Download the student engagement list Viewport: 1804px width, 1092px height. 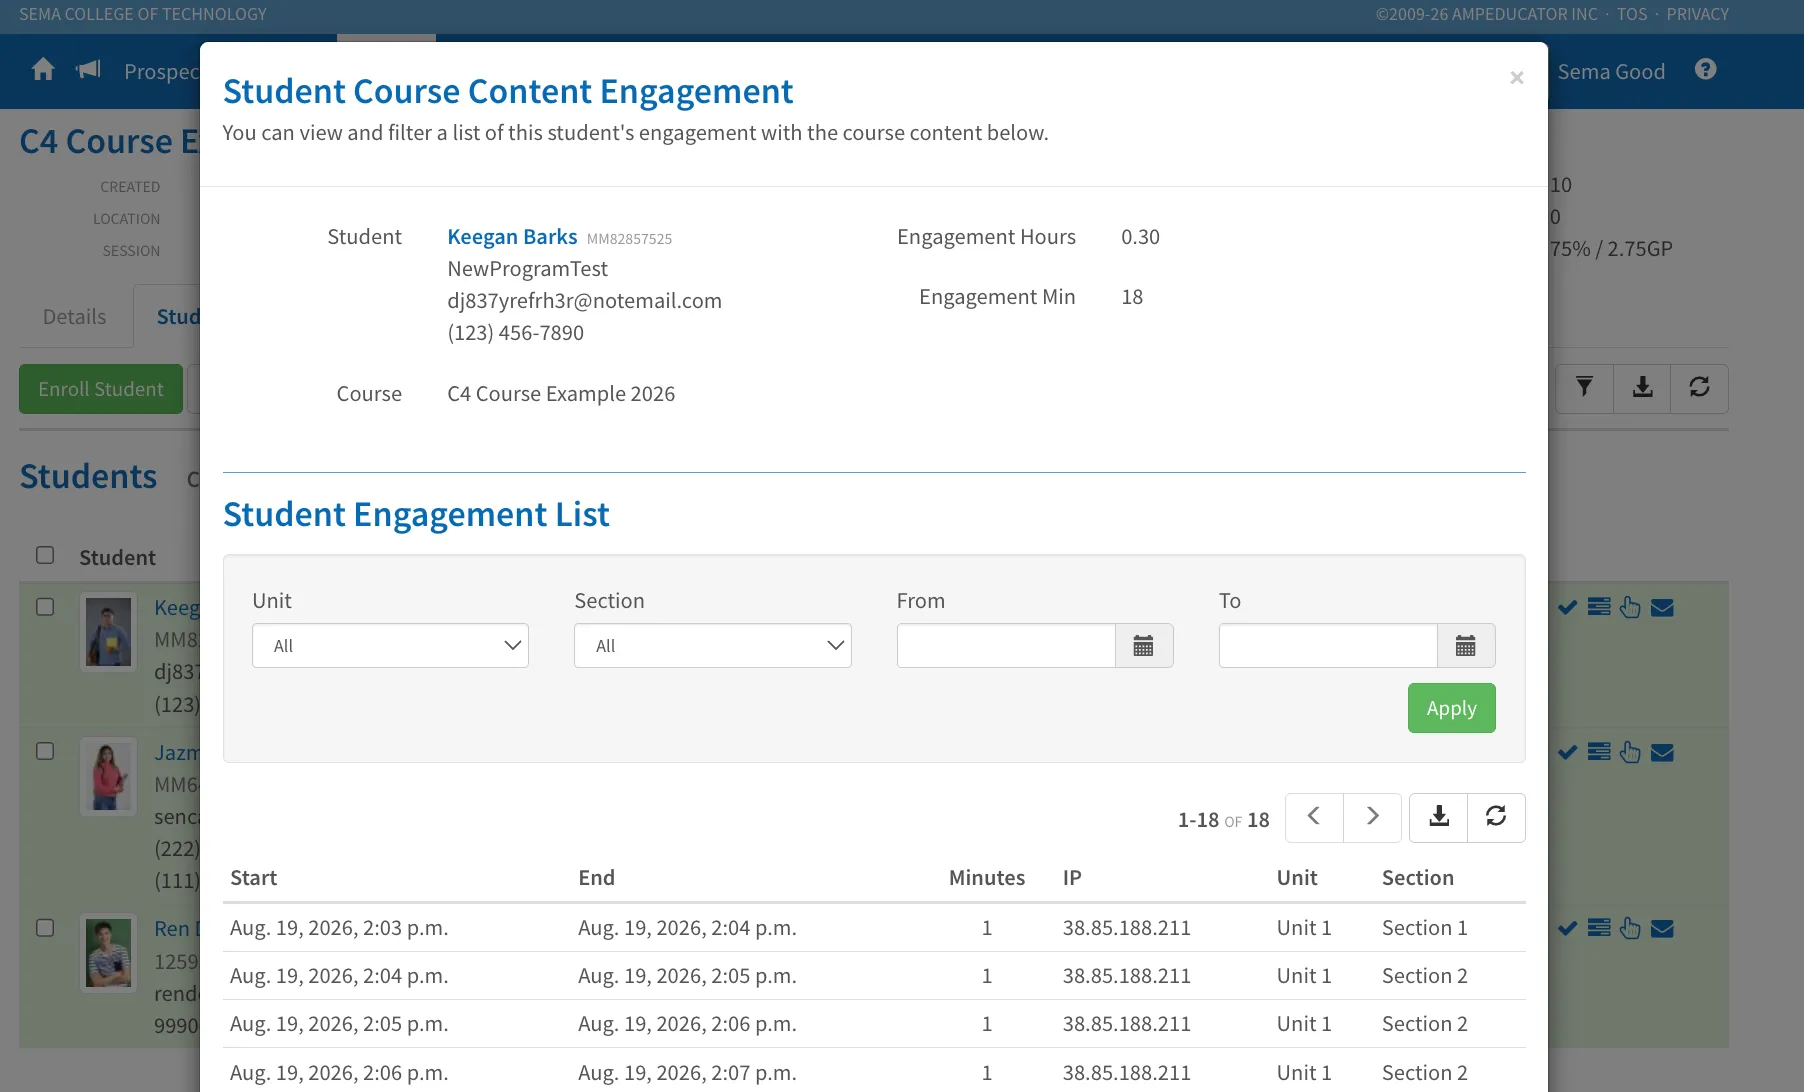pos(1439,817)
